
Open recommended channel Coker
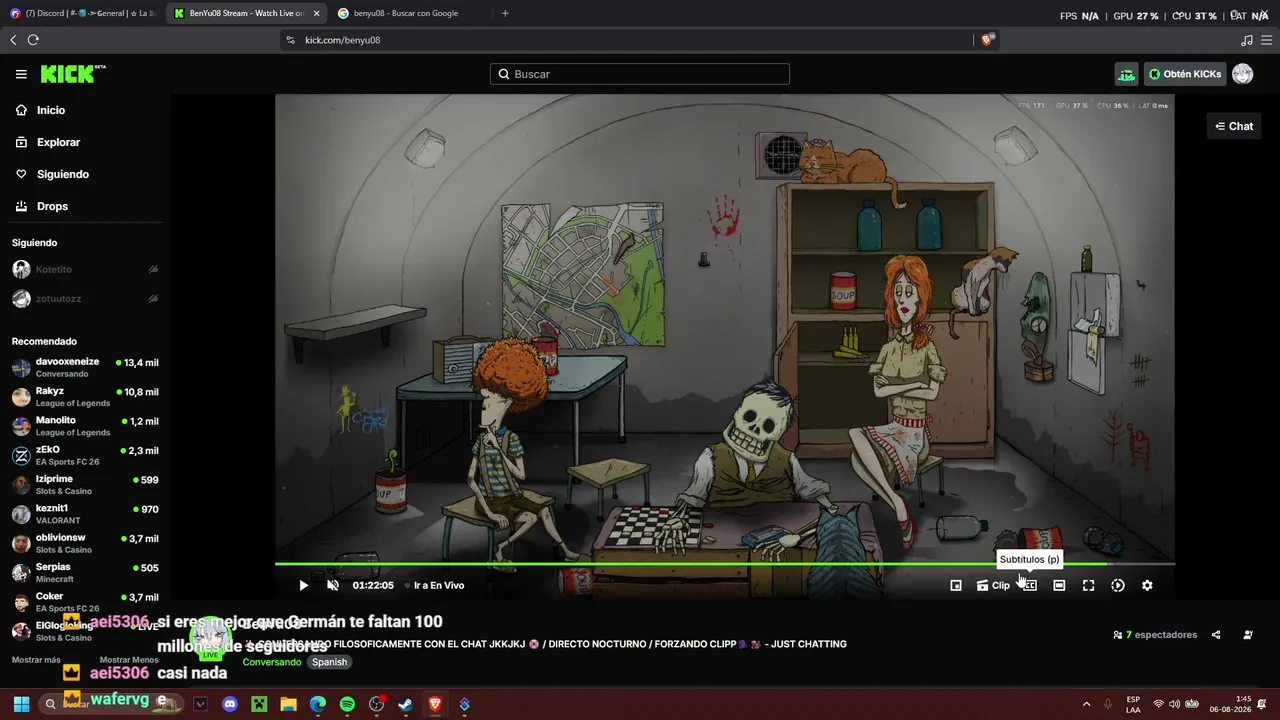click(x=85, y=602)
